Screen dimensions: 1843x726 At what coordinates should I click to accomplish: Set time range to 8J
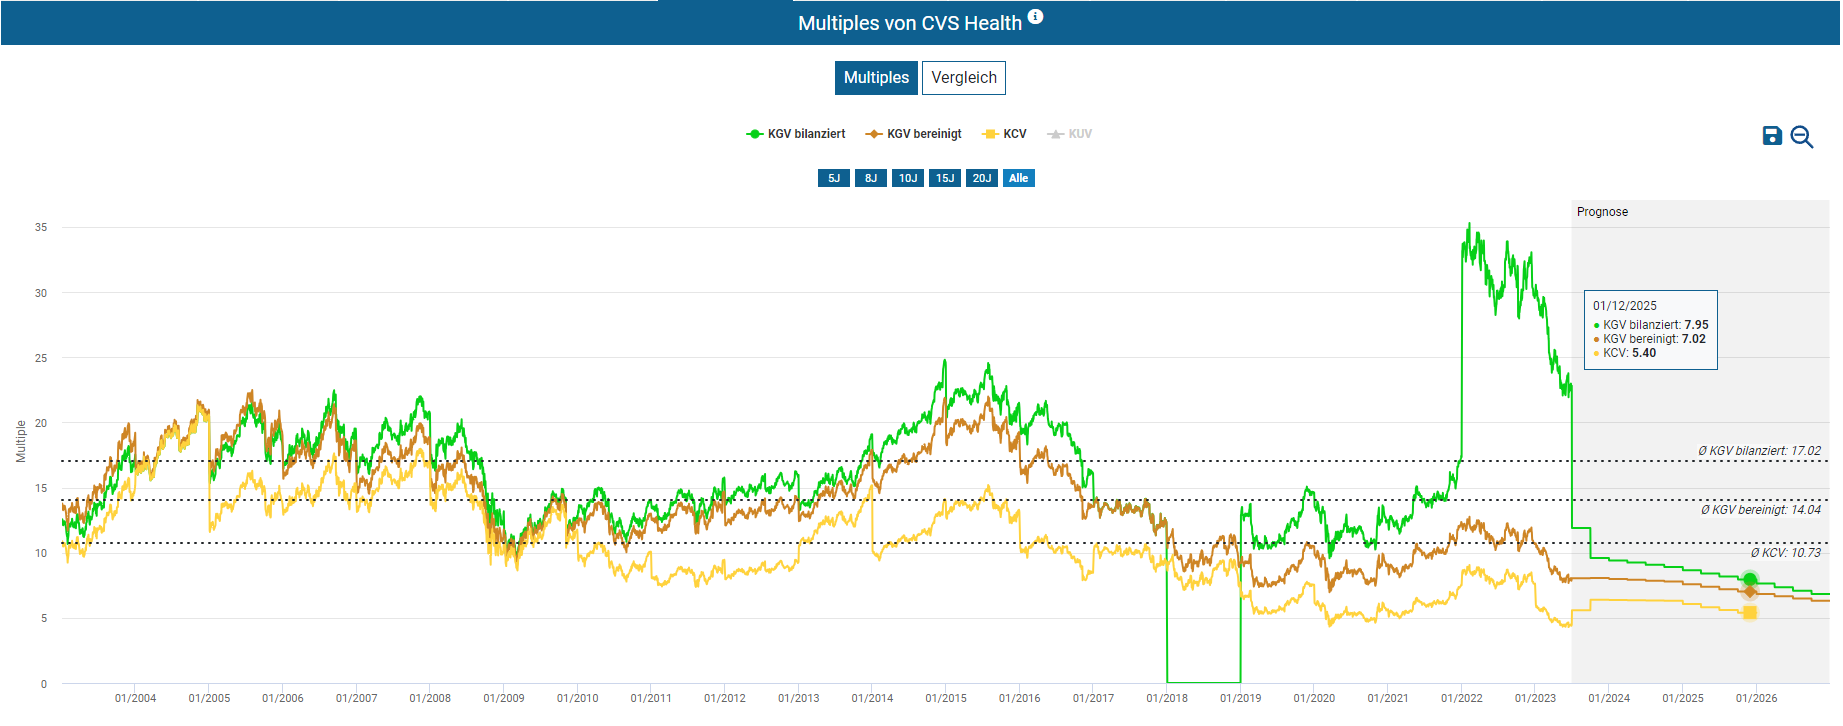coord(870,178)
